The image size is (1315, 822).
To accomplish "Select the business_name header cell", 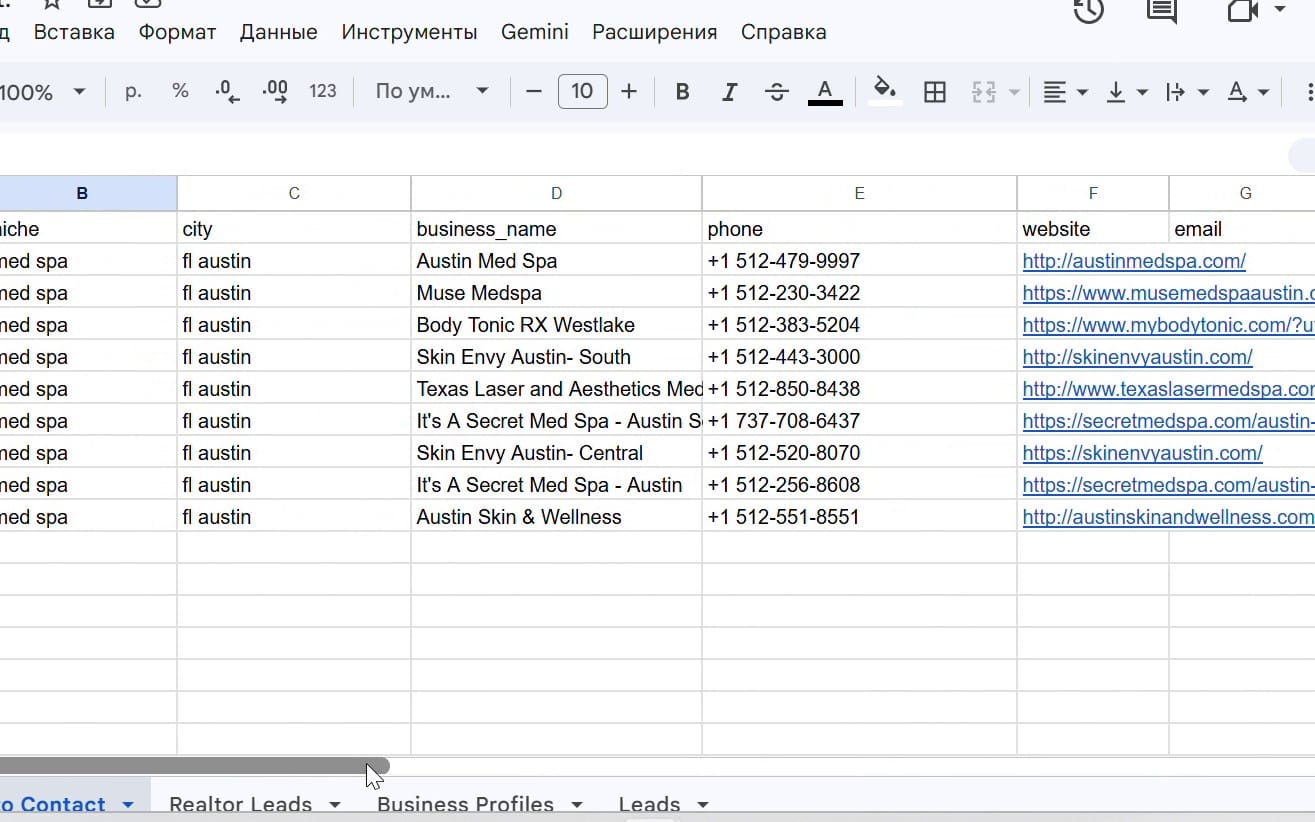I will coord(556,229).
